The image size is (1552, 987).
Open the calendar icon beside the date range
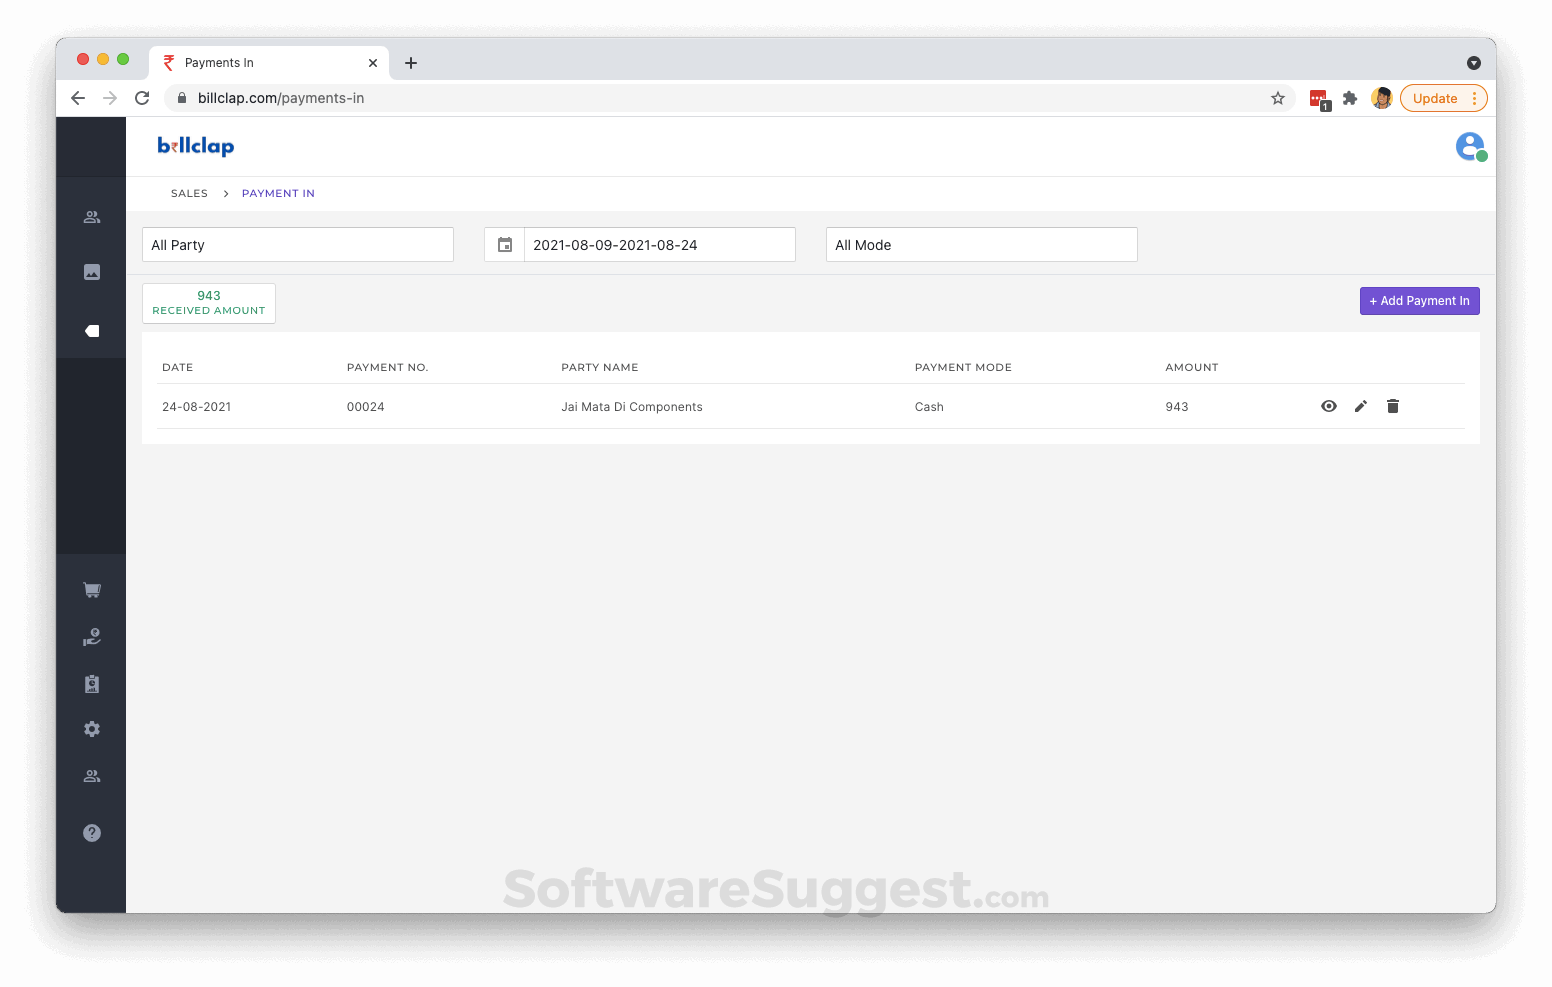504,244
